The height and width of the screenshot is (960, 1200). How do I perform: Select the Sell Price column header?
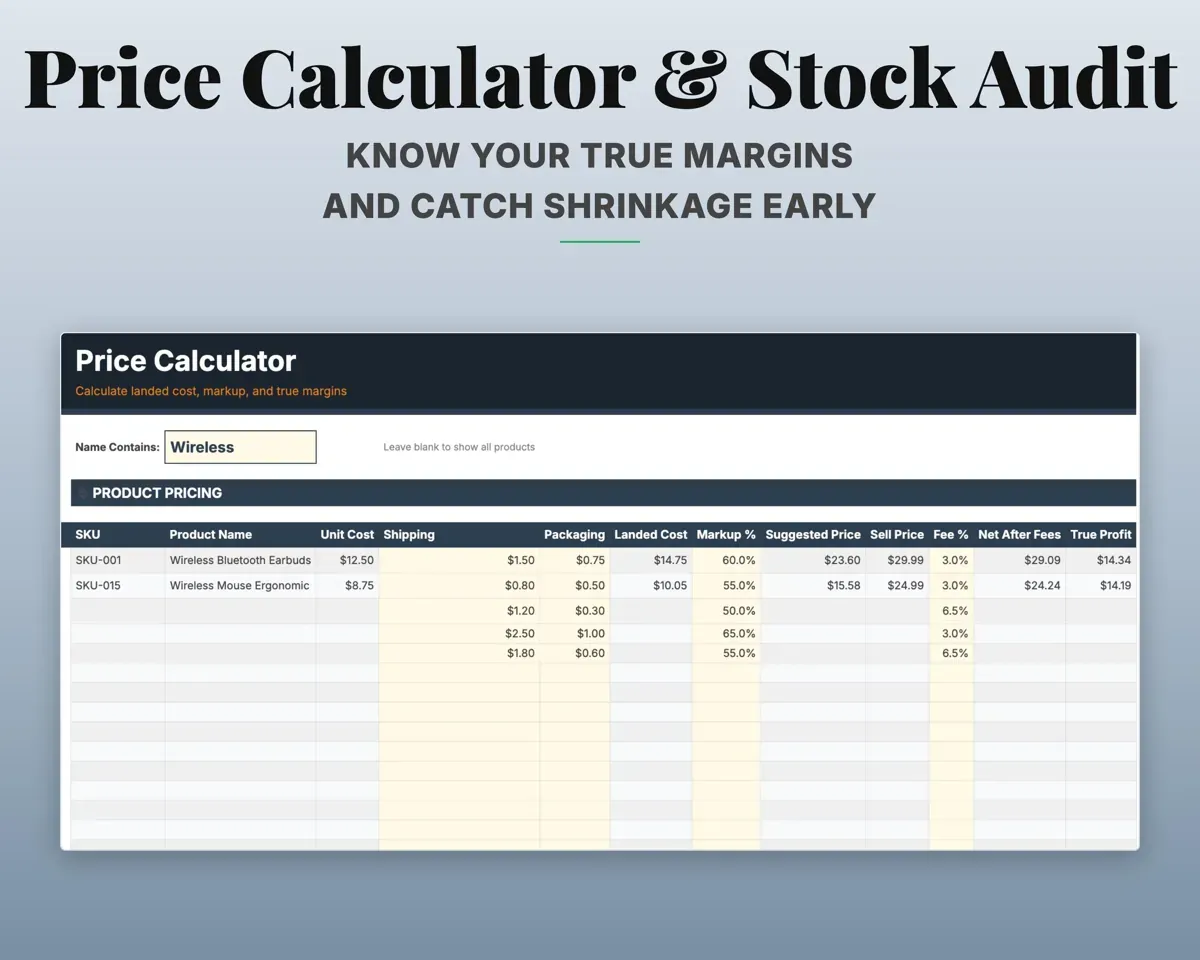(897, 534)
